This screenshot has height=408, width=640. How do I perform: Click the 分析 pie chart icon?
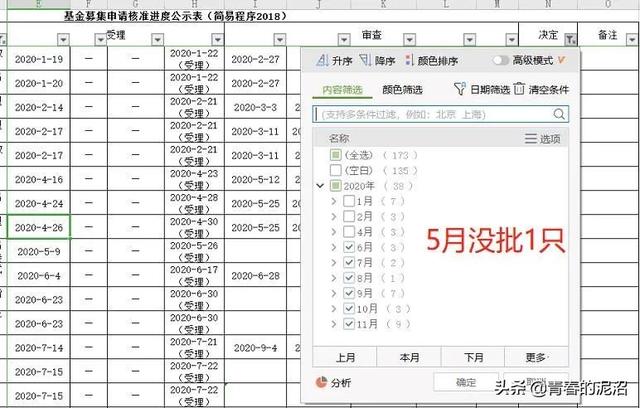click(x=321, y=382)
